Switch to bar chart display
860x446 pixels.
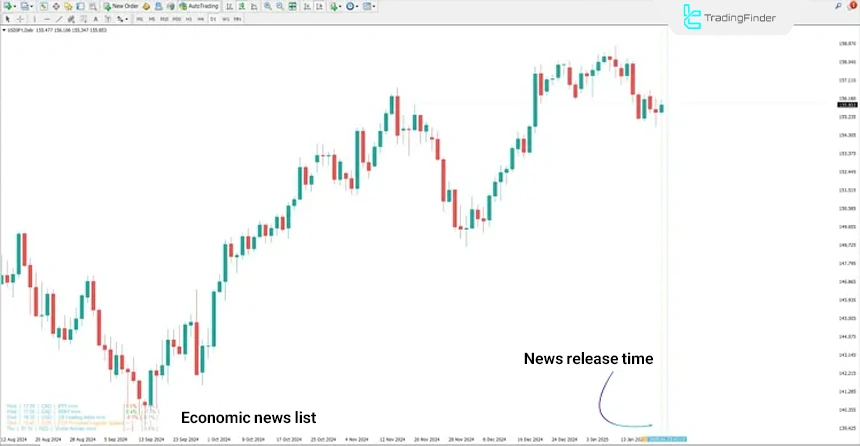coord(229,7)
